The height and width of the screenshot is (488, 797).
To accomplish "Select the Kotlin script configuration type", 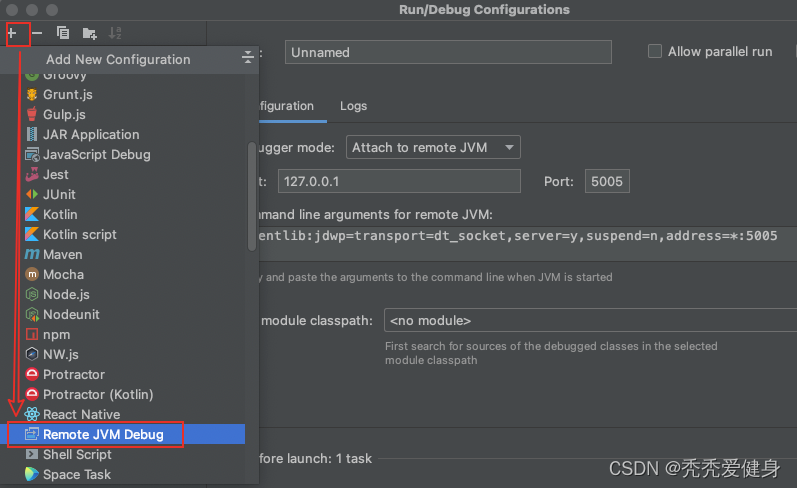I will click(79, 234).
